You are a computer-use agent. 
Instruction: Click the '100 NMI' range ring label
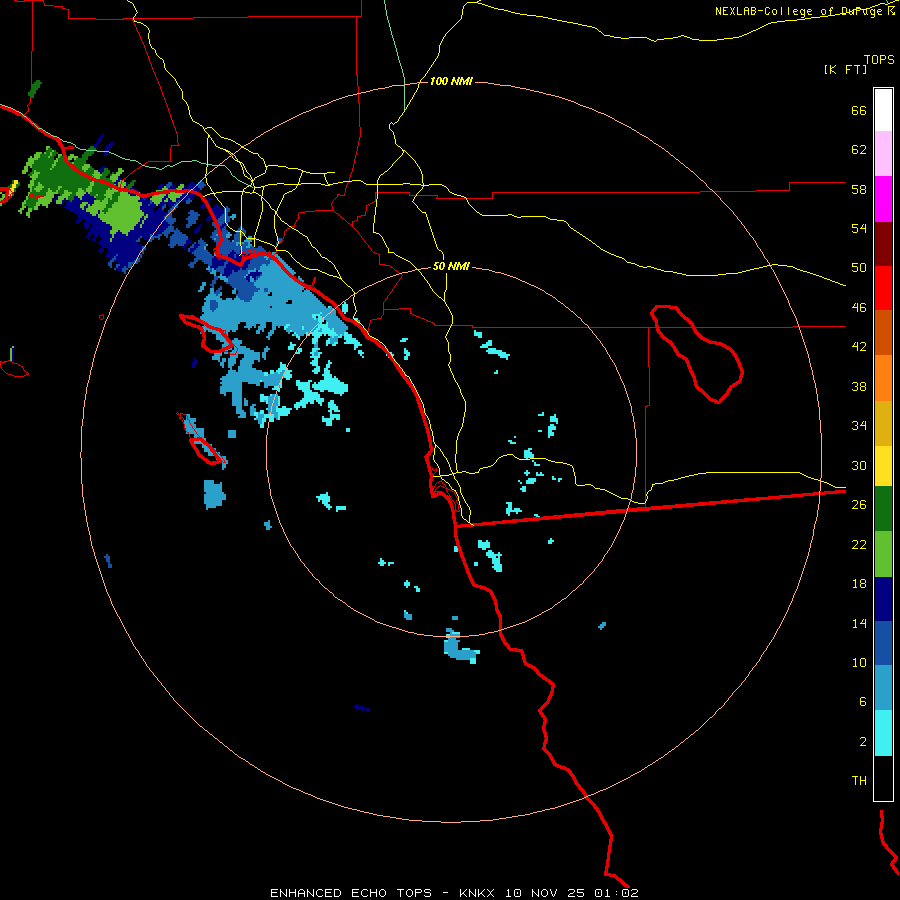[x=451, y=82]
